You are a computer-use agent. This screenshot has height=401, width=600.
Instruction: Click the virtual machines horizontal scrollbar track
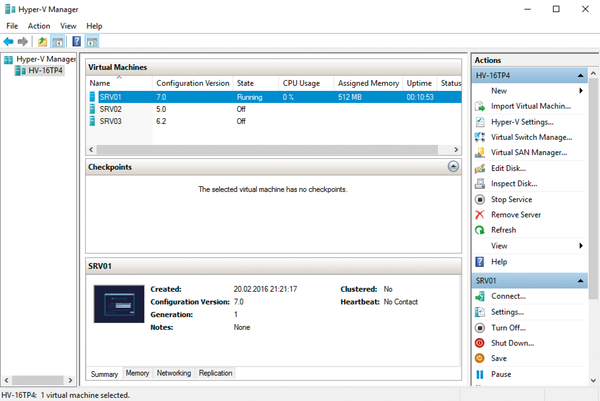pos(267,150)
